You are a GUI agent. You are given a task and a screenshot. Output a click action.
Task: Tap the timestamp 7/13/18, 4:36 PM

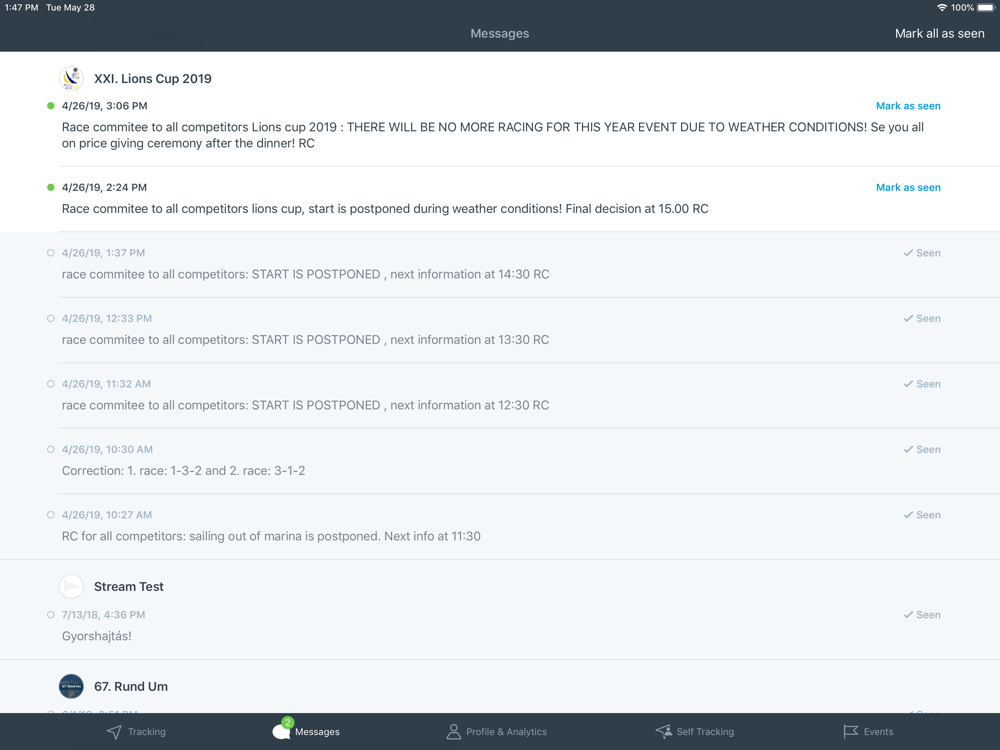(x=103, y=615)
